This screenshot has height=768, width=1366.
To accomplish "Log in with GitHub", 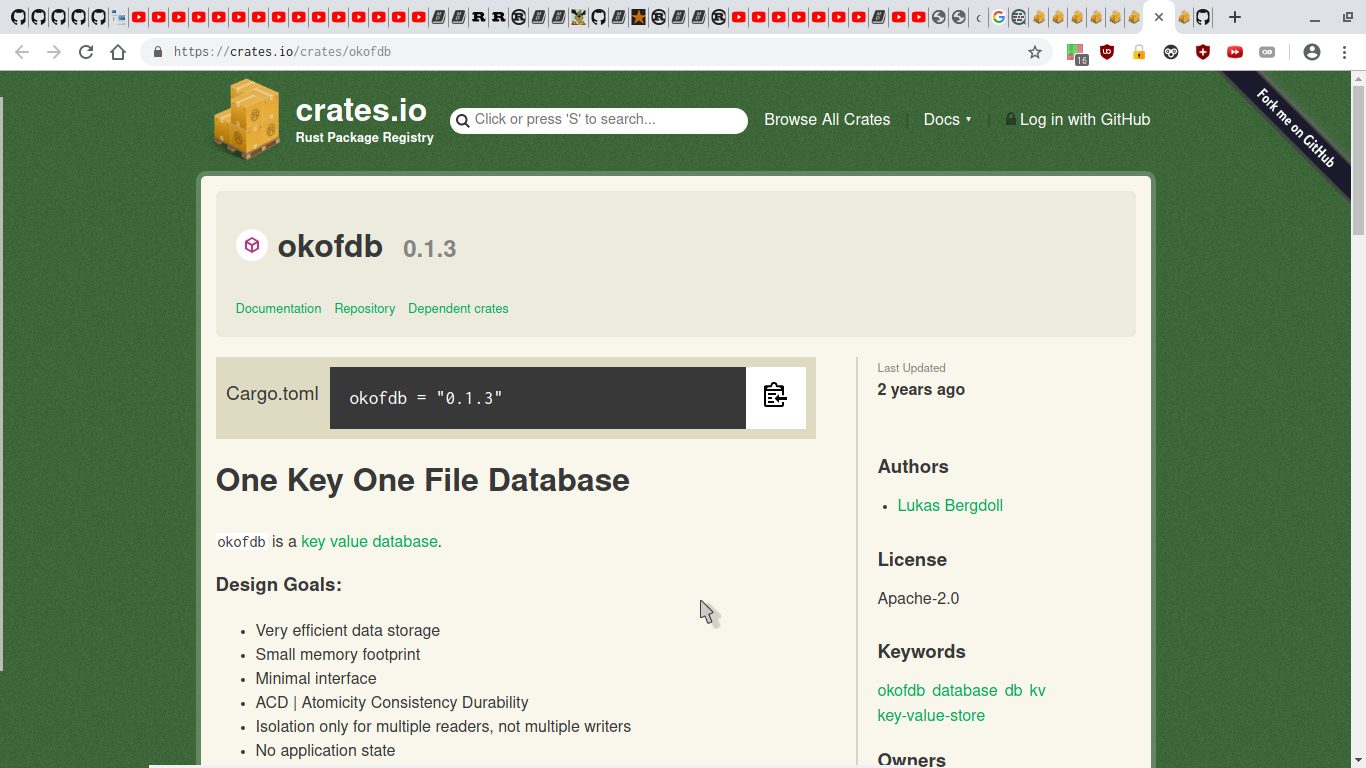I will 1078,119.
